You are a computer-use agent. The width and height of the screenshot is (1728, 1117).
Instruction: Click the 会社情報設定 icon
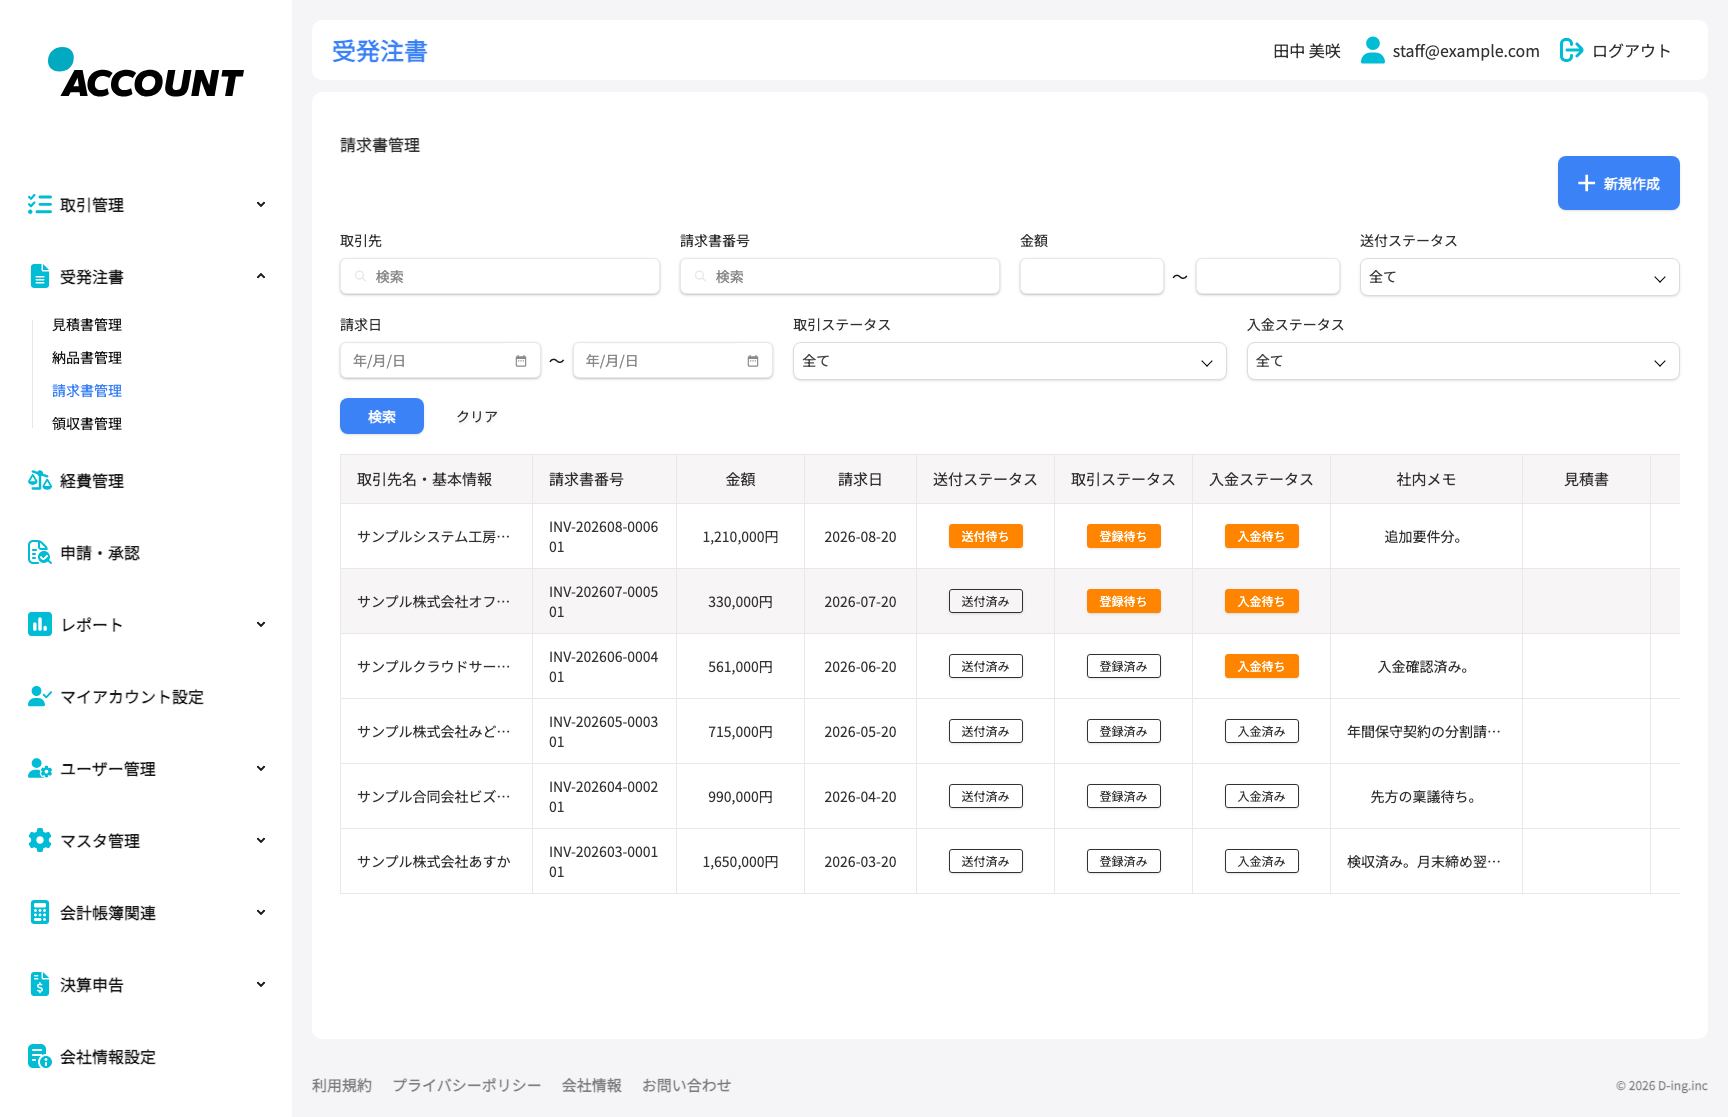[x=40, y=1057]
